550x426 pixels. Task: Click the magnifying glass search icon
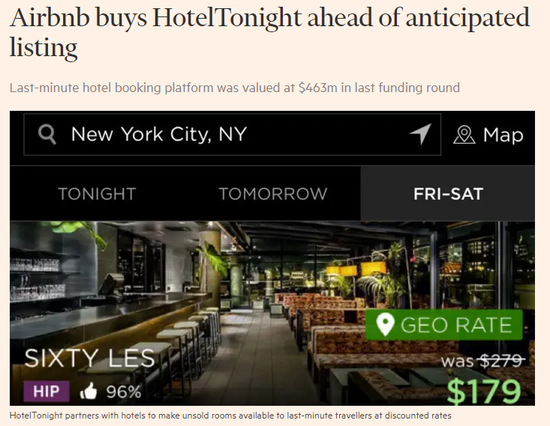click(47, 134)
